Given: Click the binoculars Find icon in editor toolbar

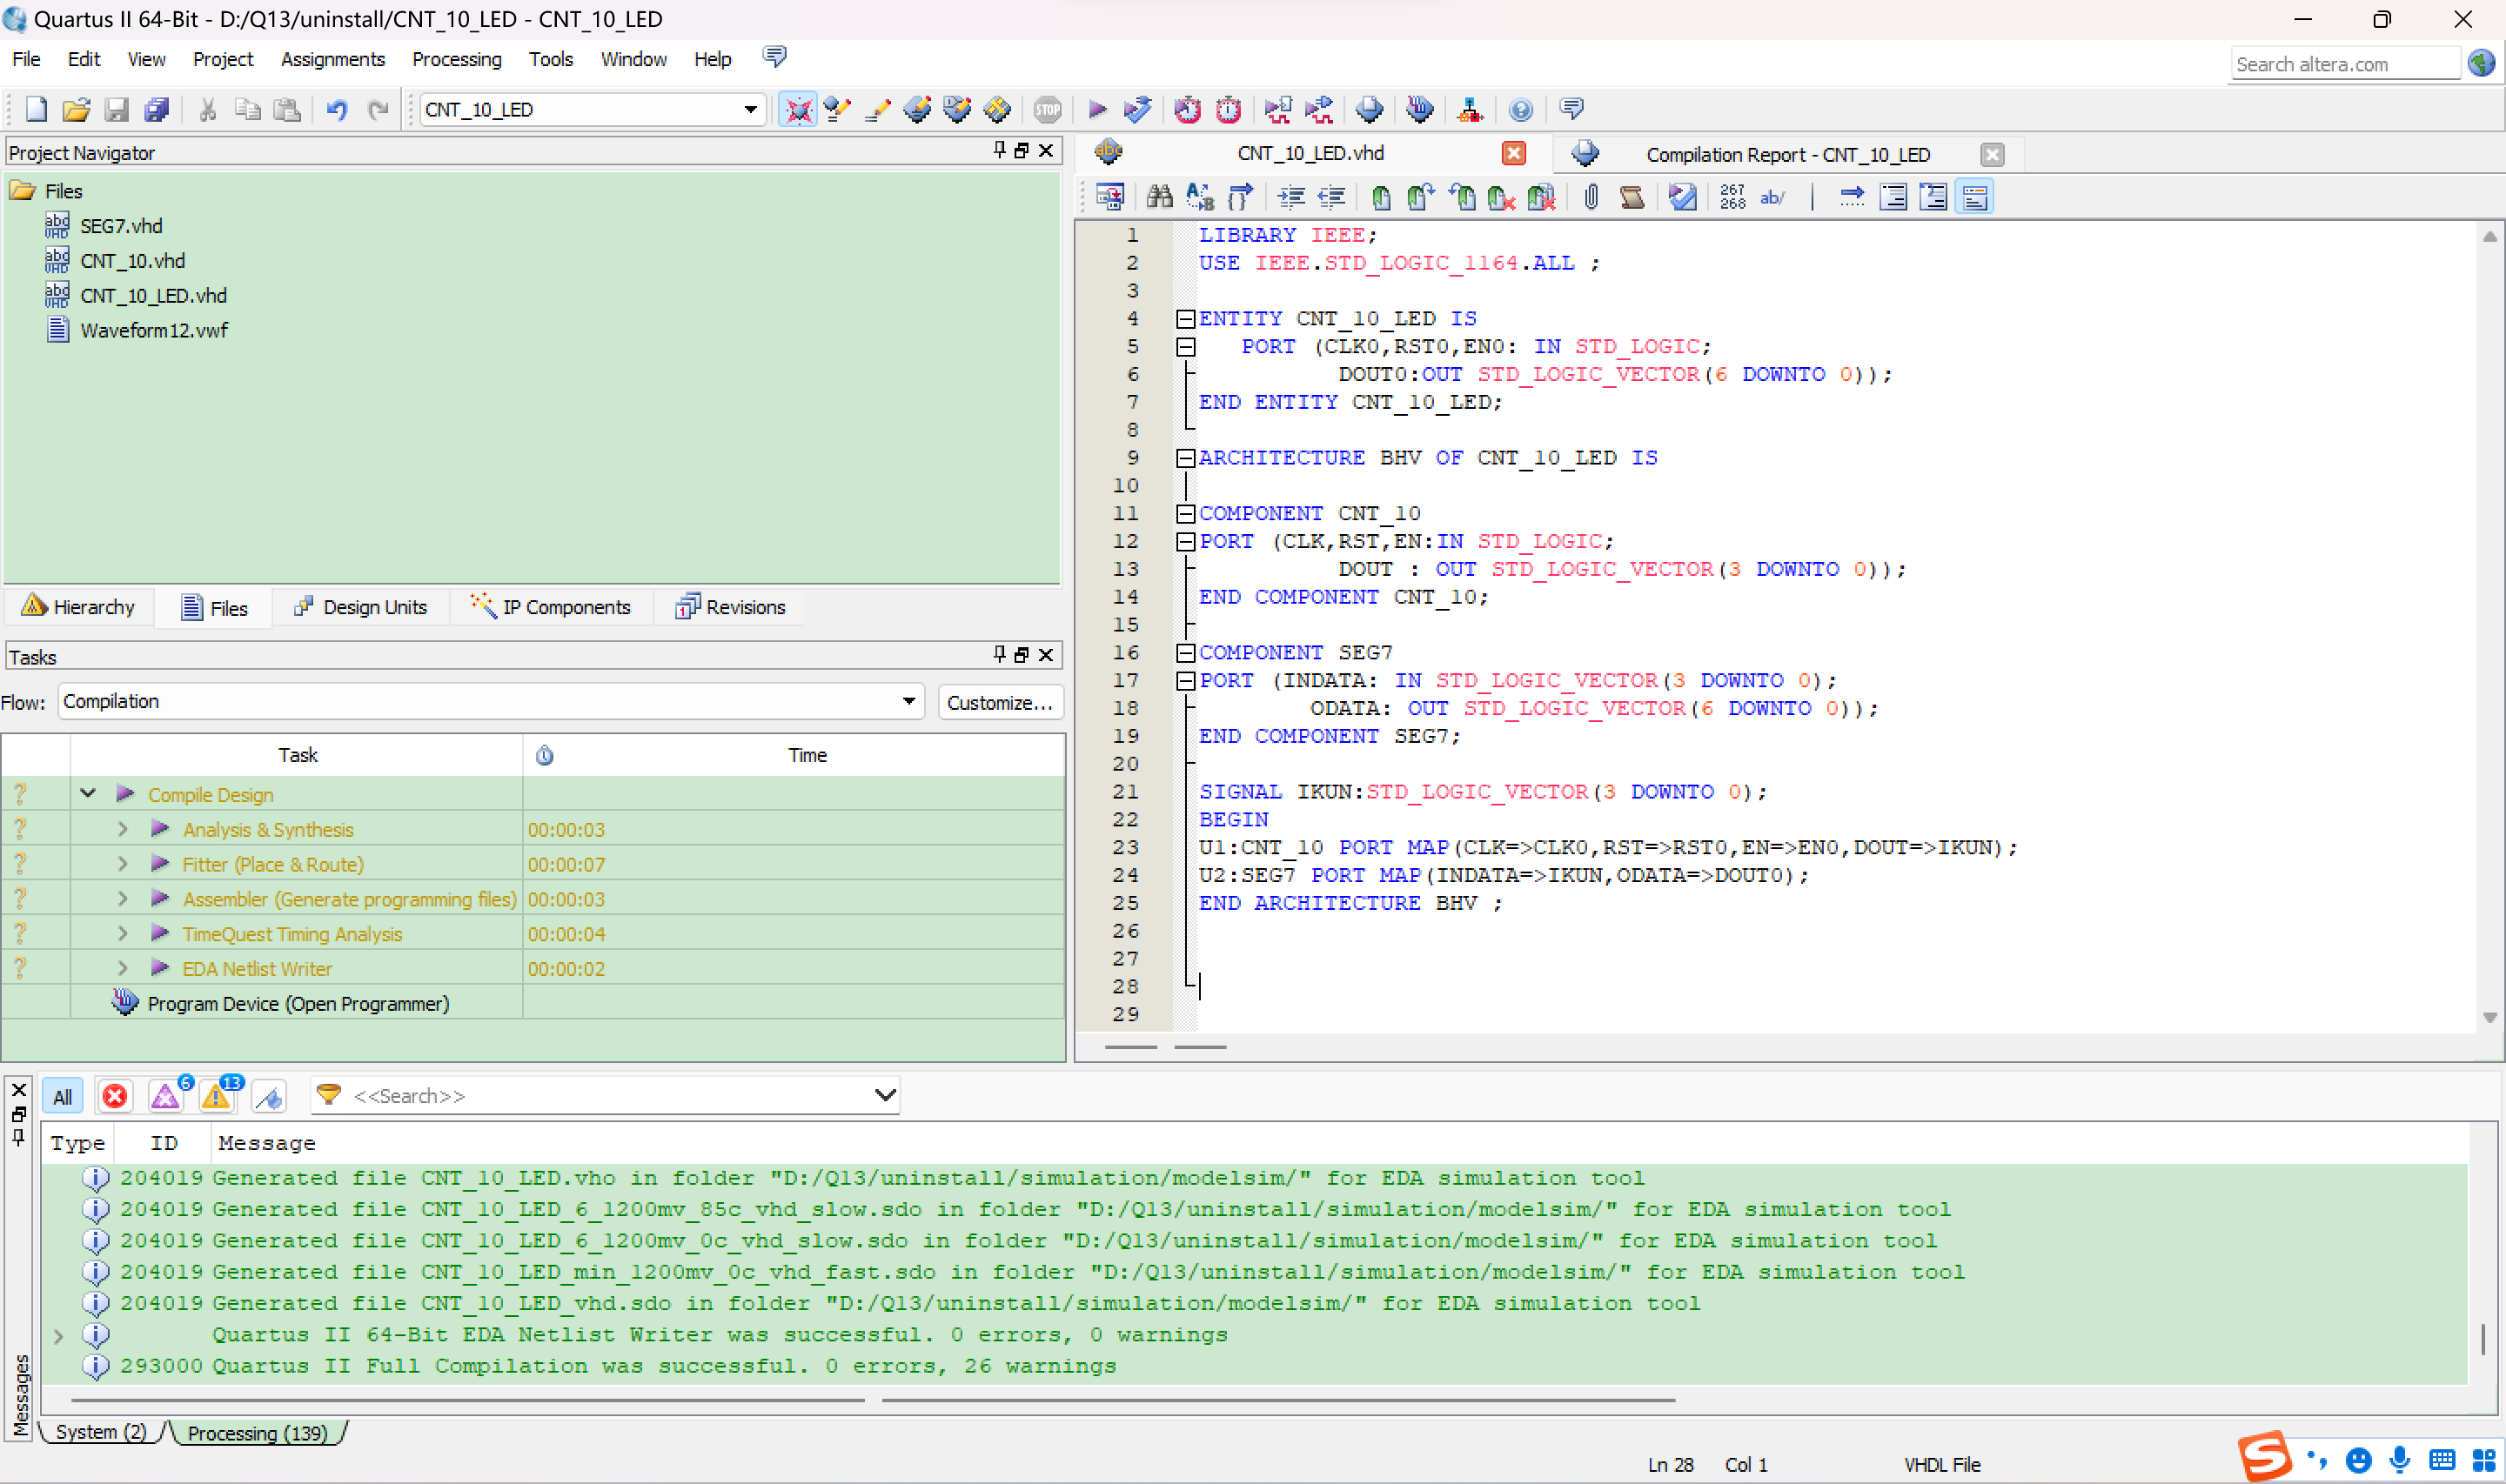Looking at the screenshot, I should [1159, 197].
